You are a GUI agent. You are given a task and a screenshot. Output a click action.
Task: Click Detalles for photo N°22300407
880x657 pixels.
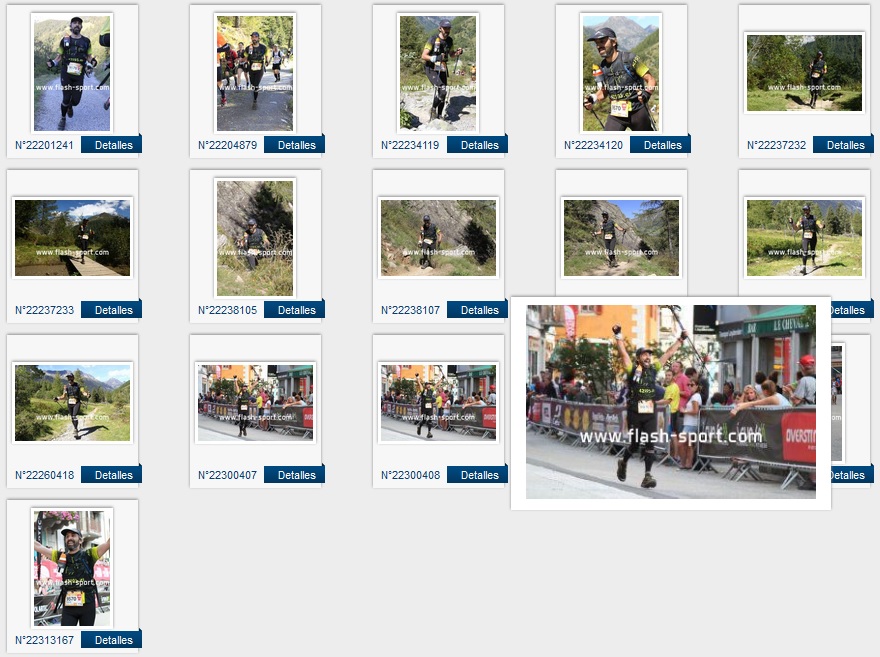[x=296, y=475]
